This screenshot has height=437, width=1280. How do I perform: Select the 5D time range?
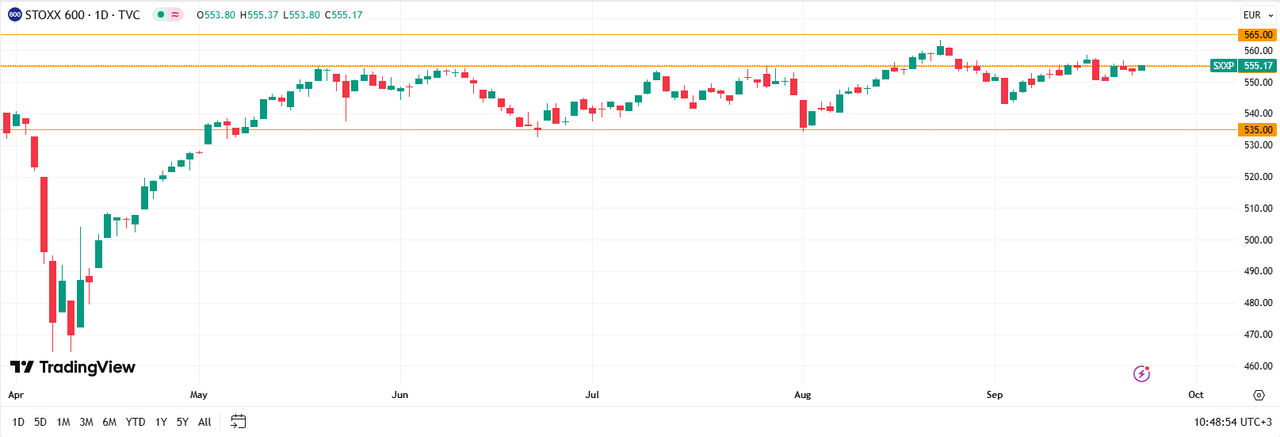(x=40, y=422)
